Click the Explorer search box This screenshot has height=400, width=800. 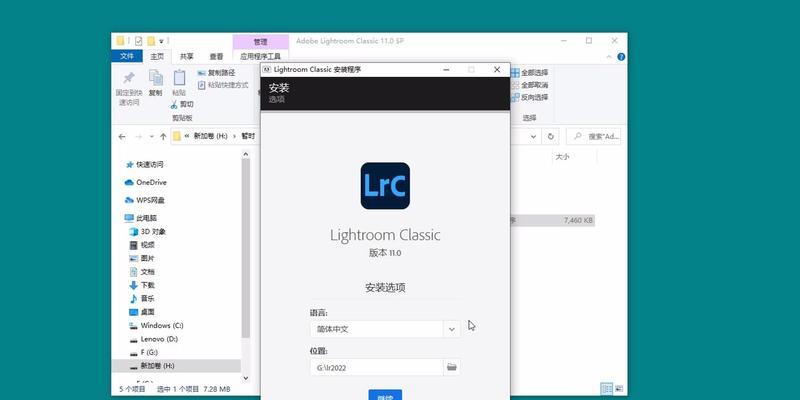pyautogui.click(x=593, y=137)
